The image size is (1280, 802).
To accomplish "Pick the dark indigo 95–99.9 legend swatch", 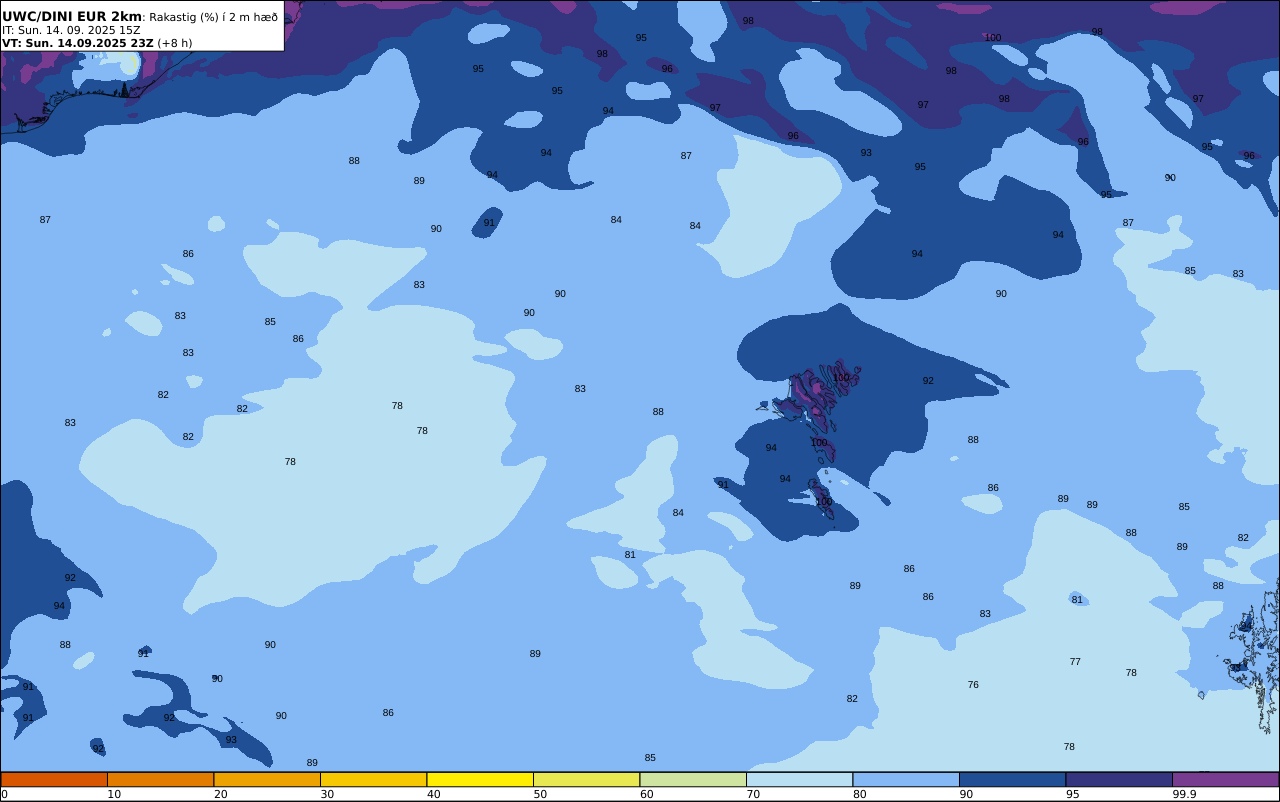I will click(1119, 779).
